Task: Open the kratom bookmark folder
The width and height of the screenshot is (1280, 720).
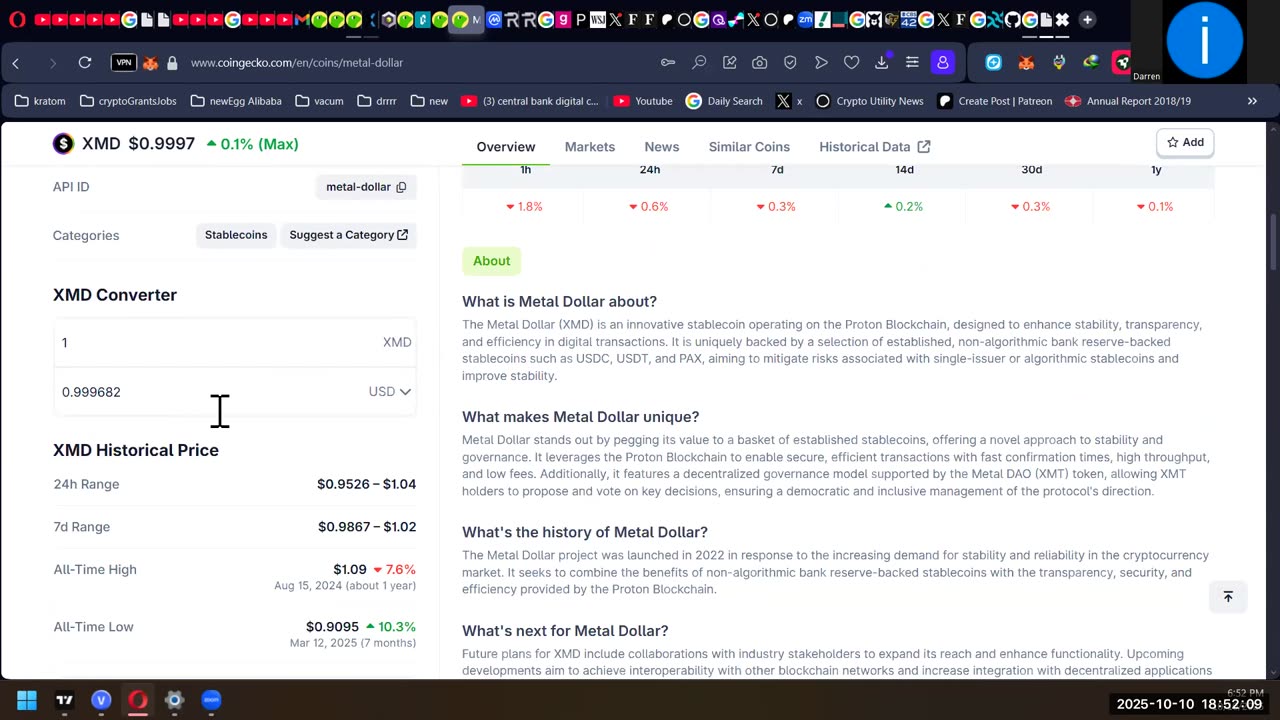Action: tap(41, 101)
